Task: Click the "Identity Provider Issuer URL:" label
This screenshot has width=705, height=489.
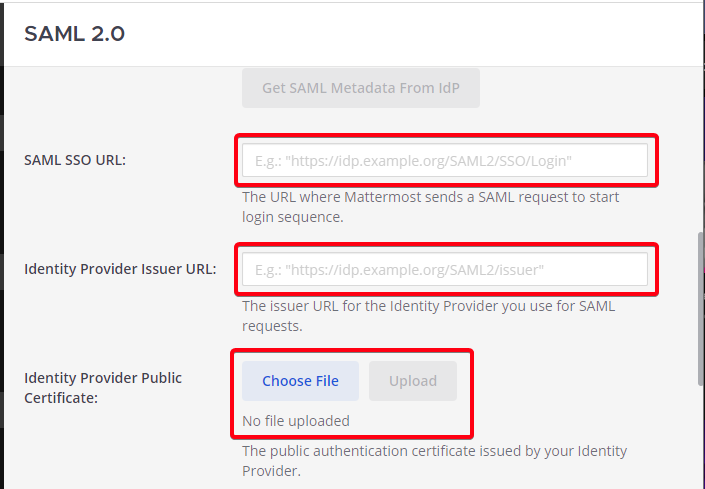Action: coord(120,269)
